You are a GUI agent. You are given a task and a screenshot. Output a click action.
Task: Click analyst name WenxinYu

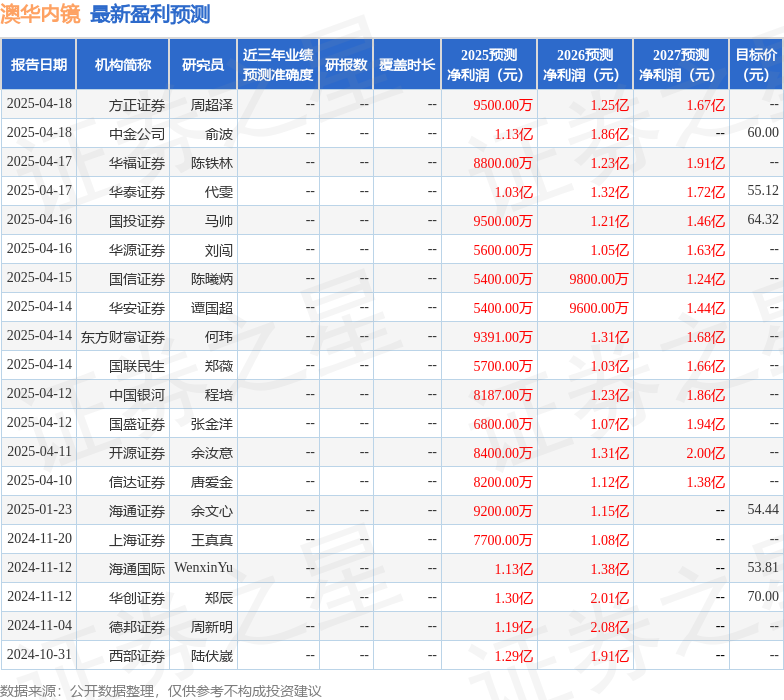[x=203, y=569]
